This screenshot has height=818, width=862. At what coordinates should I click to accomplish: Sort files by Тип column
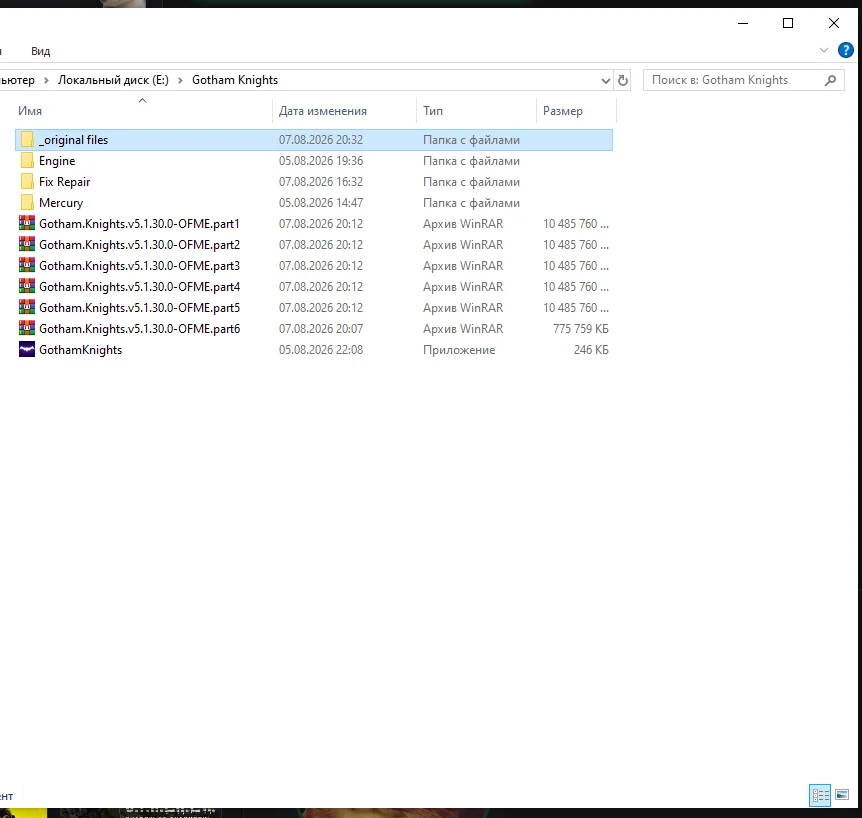[433, 111]
